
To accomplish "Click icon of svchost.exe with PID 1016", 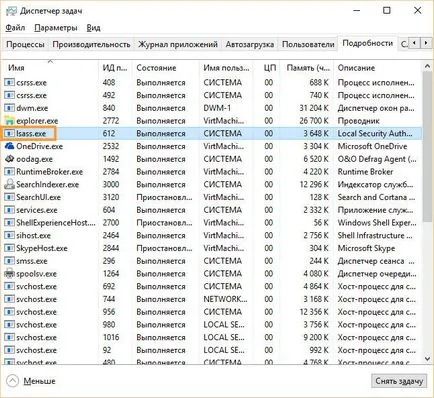I will point(9,337).
